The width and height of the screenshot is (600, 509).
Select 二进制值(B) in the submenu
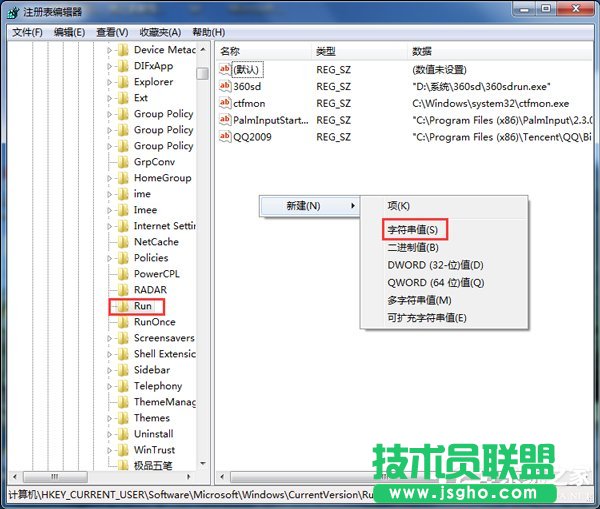tap(413, 247)
